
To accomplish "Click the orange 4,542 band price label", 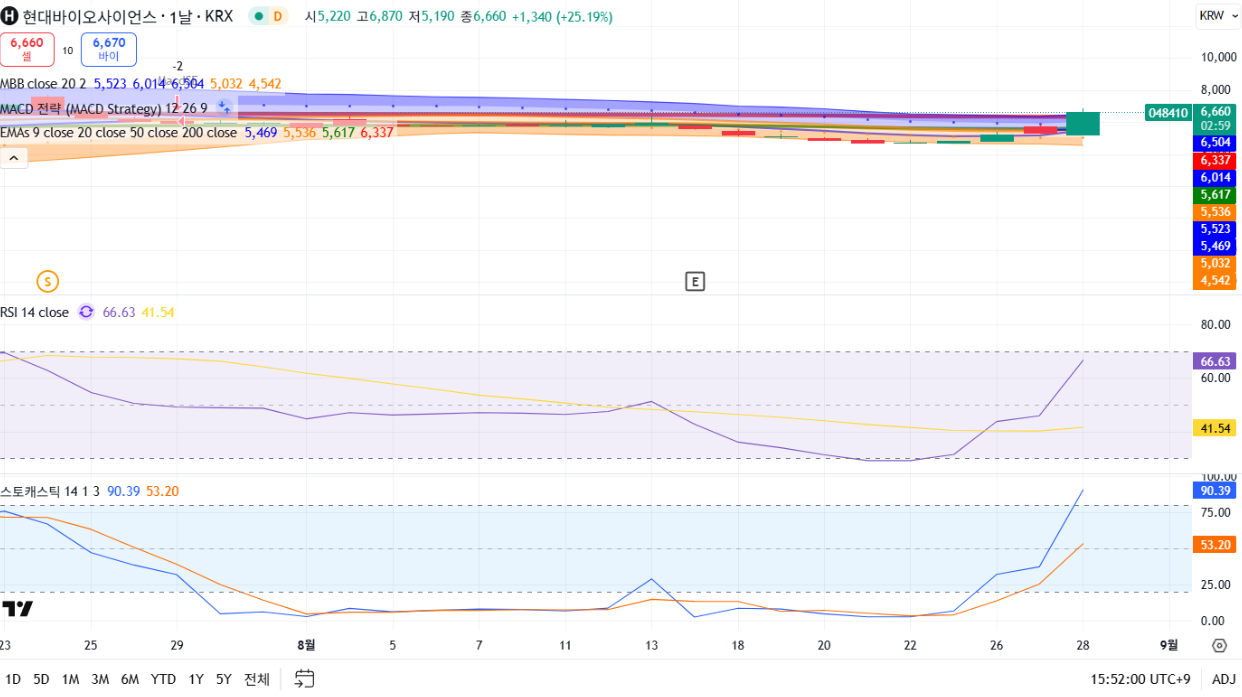I will click(1216, 281).
